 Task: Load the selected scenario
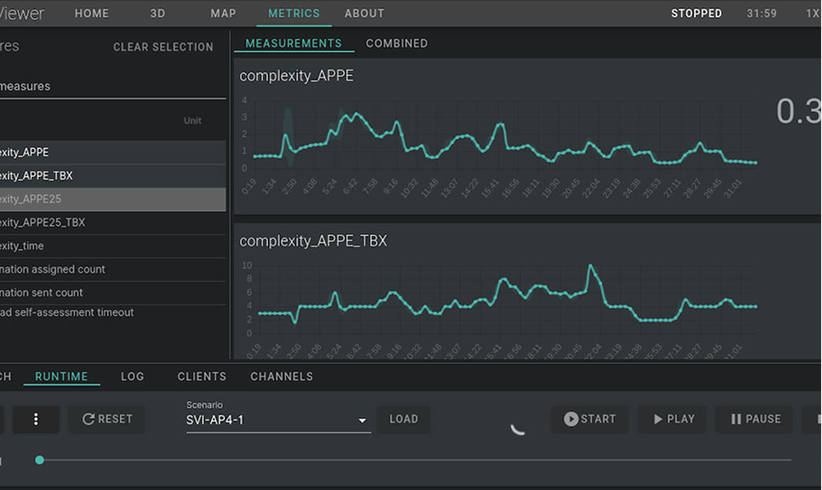coord(404,419)
